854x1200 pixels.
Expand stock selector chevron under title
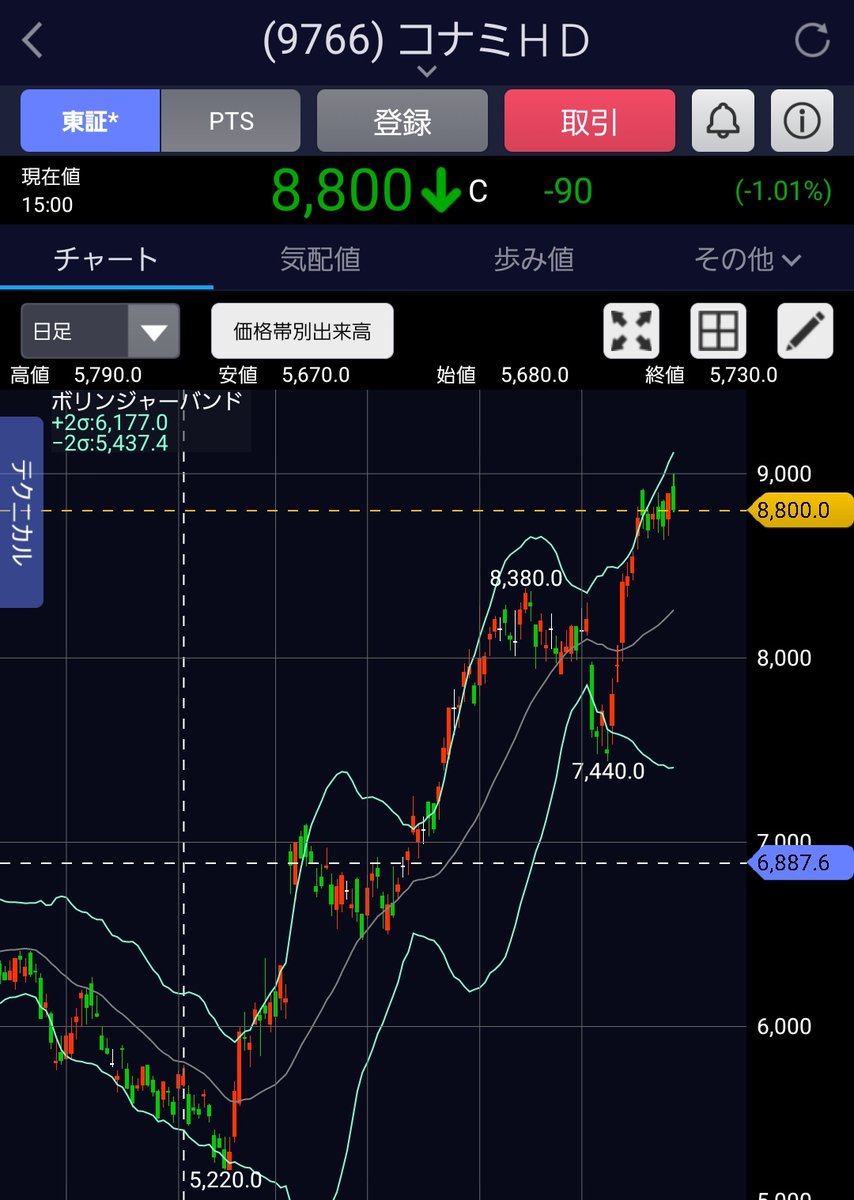pos(427,71)
